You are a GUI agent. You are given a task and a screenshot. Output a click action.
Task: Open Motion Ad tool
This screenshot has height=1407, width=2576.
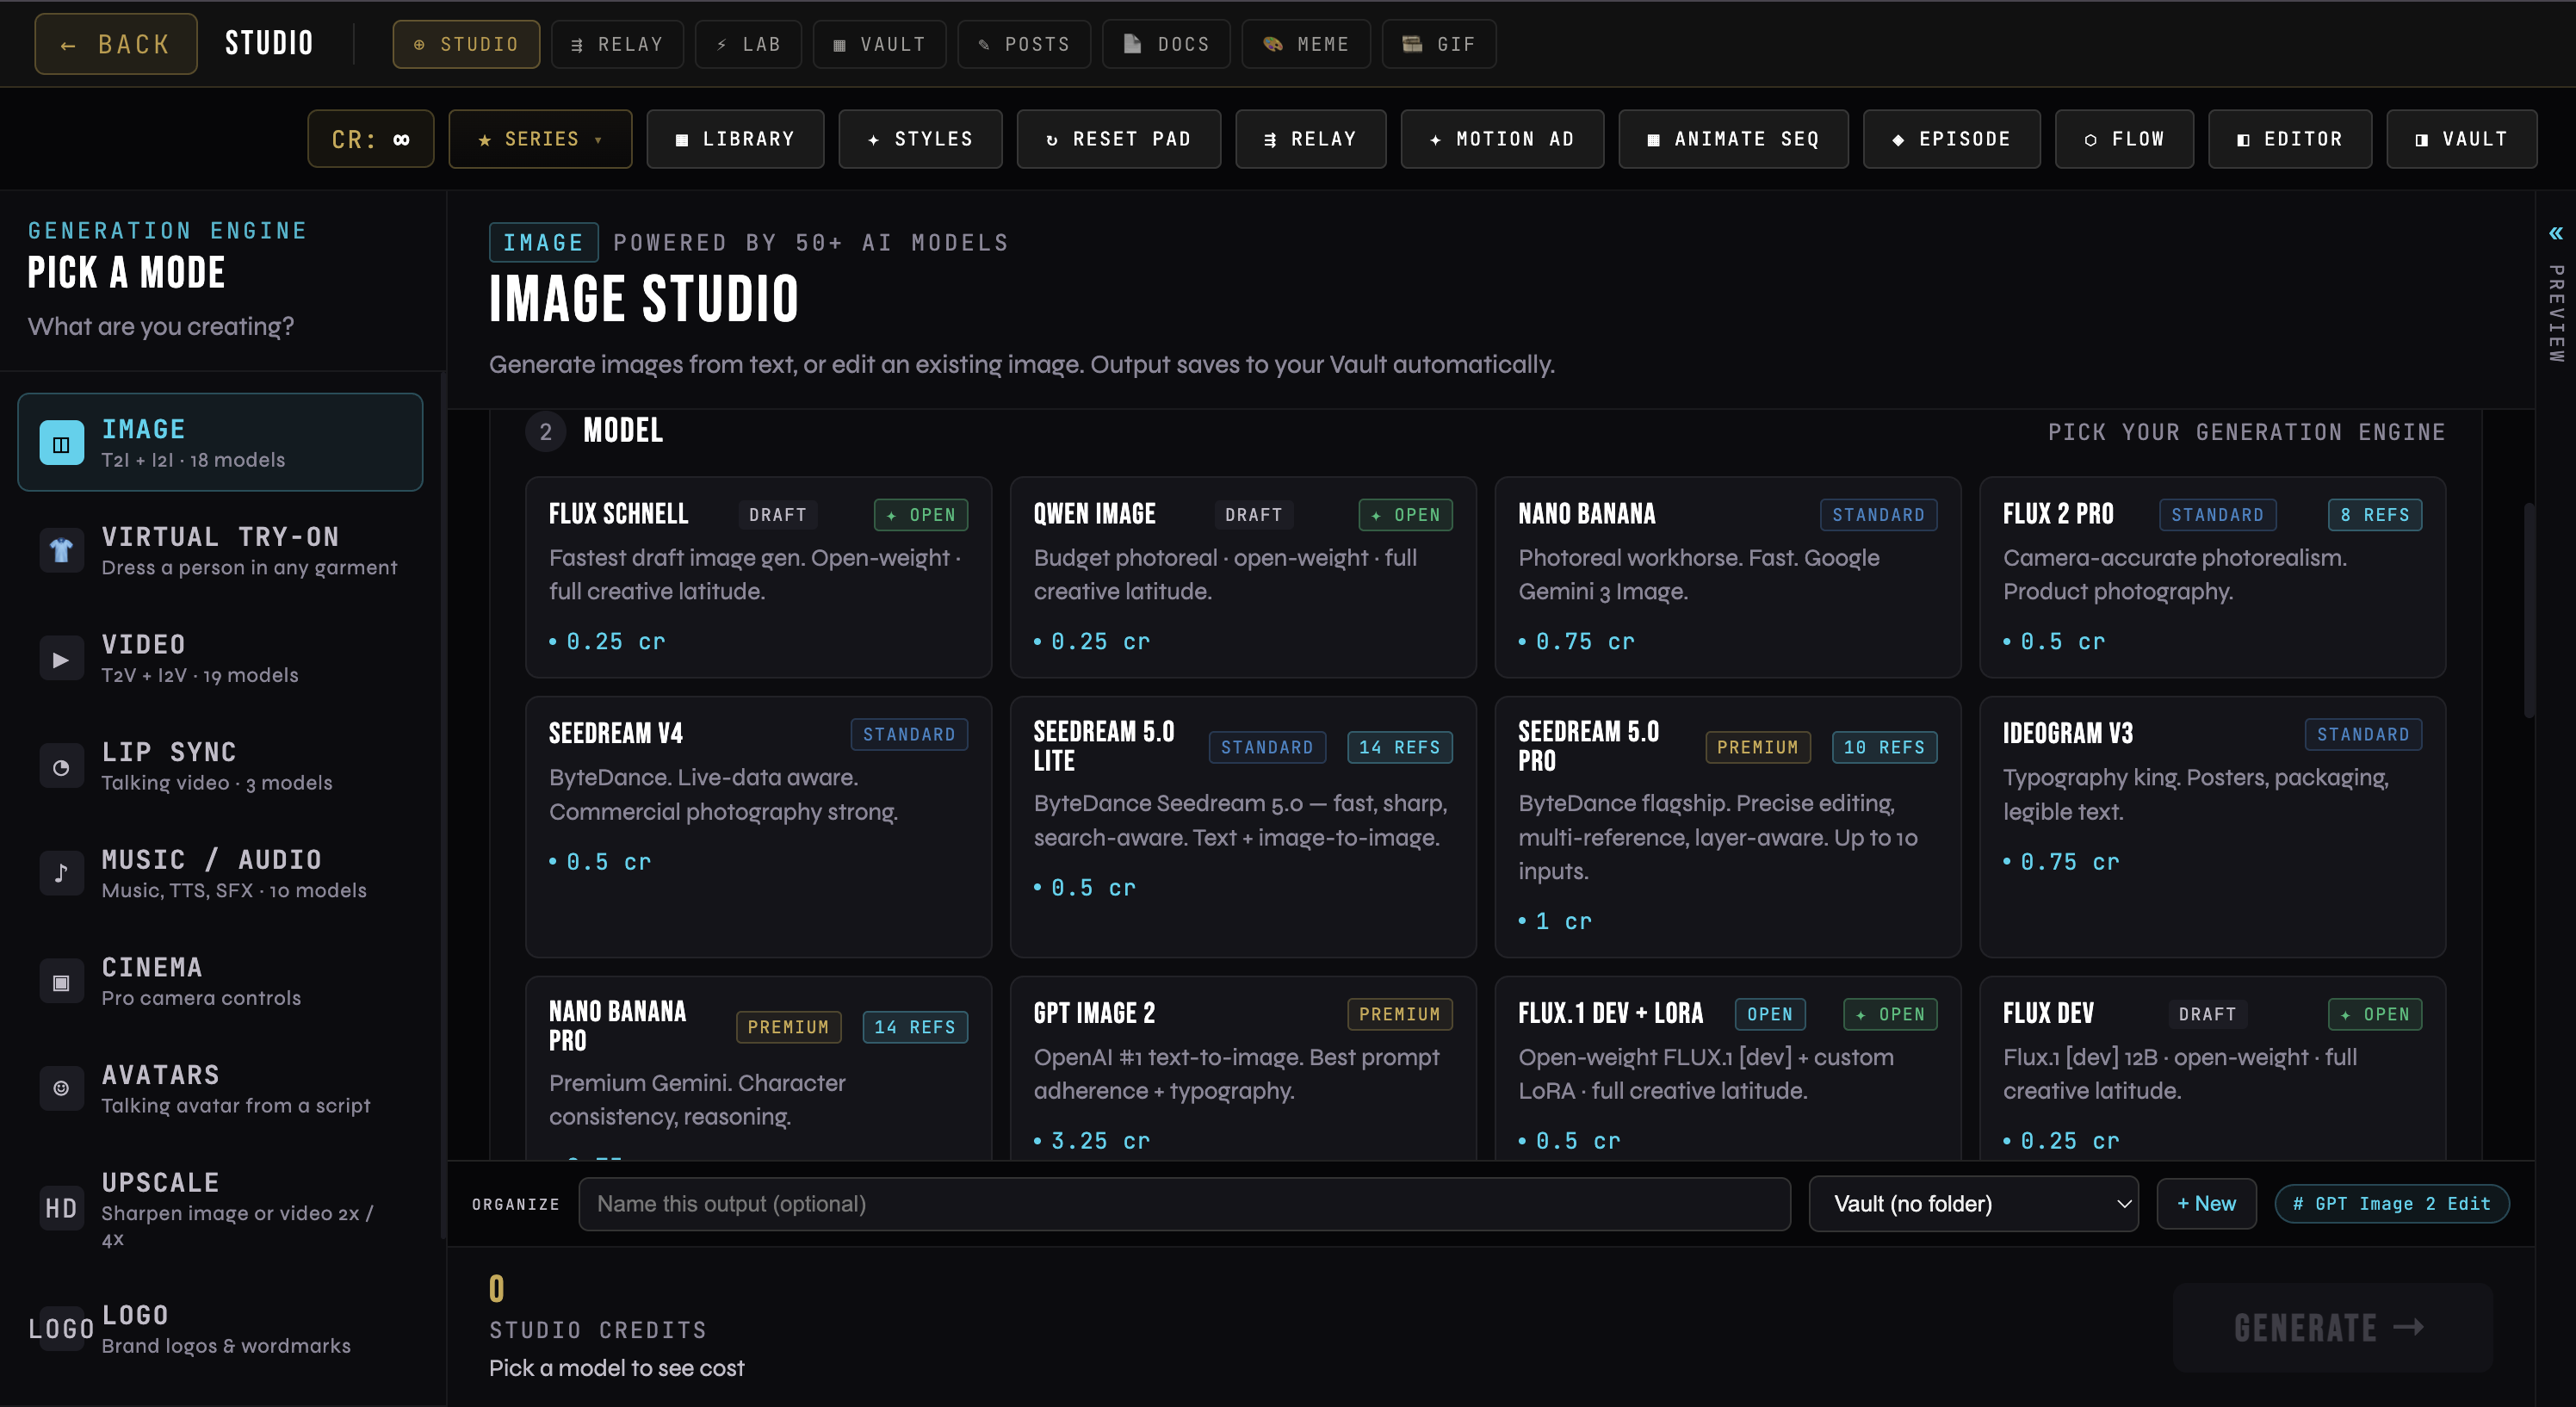[x=1502, y=139]
